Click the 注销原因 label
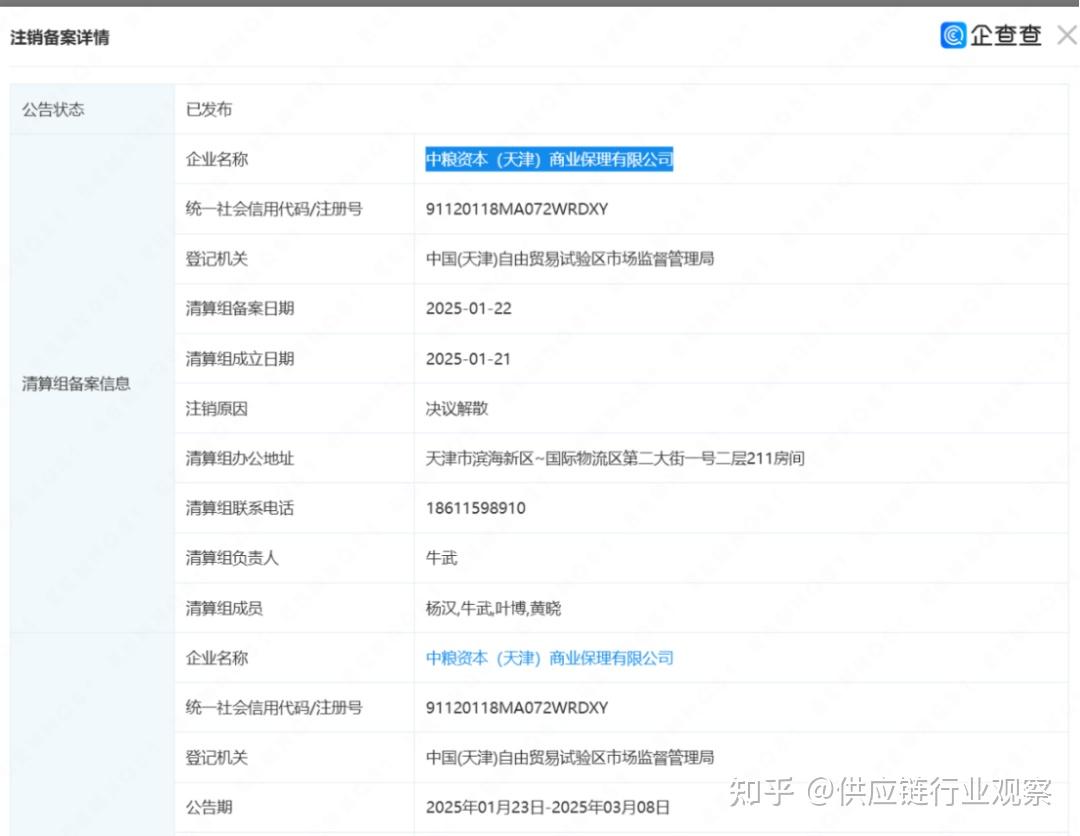1080x836 pixels. 216,408
